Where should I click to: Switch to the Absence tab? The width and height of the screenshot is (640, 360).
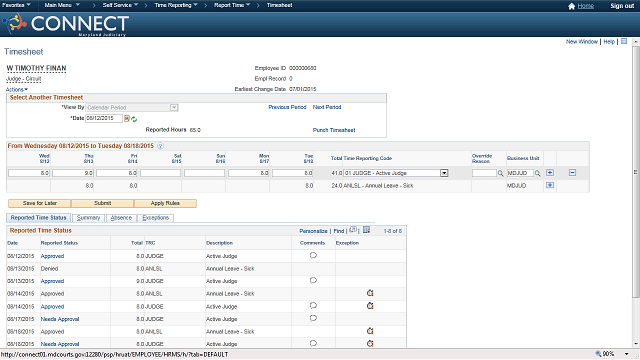click(121, 218)
